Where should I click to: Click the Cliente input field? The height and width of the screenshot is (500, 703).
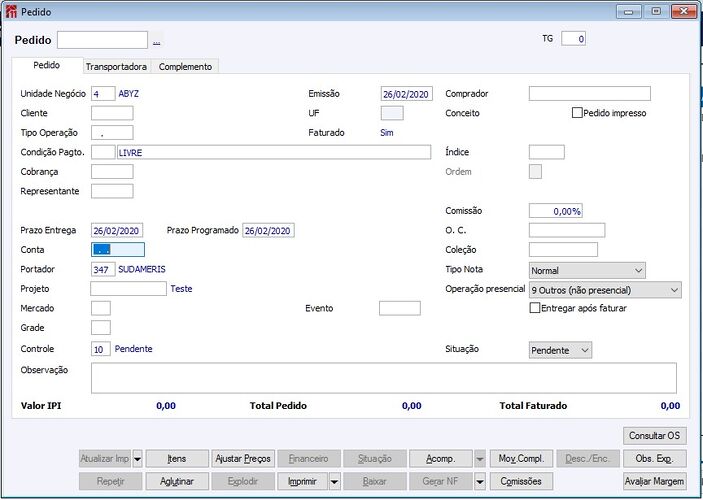[112, 113]
